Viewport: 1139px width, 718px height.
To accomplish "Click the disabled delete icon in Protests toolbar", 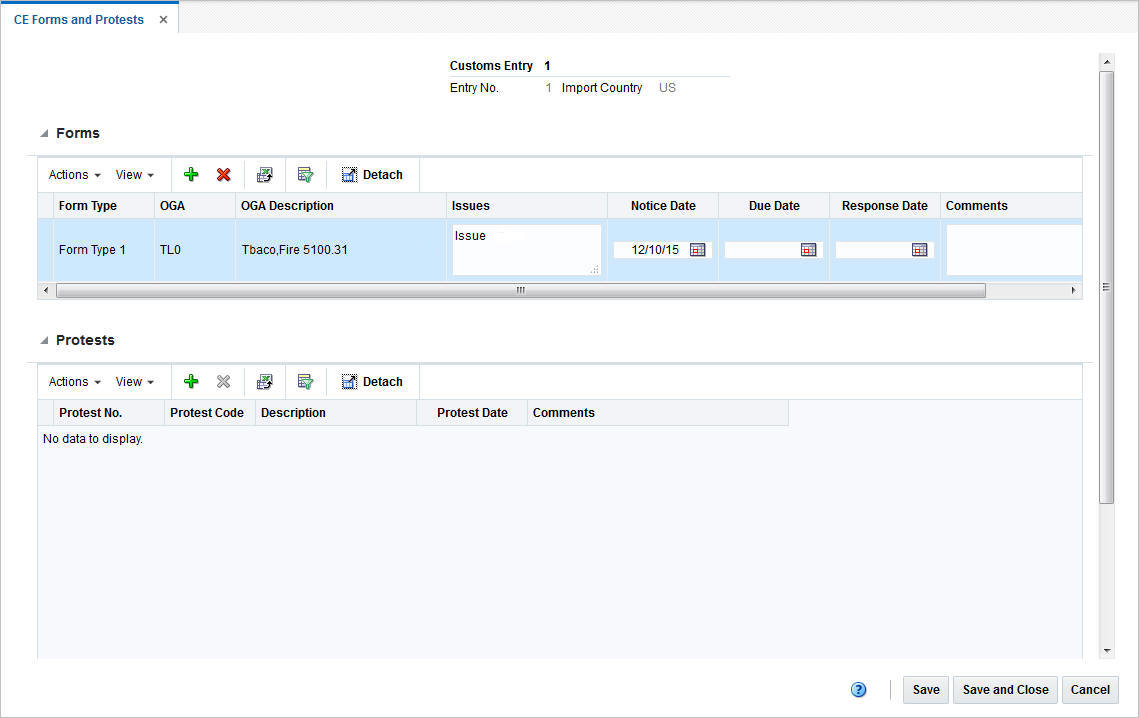I will (224, 382).
